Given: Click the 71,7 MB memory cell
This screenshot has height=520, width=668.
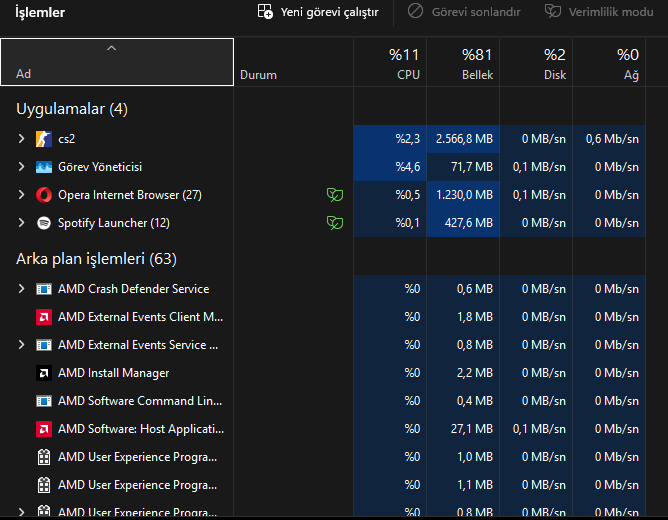Looking at the screenshot, I should click(463, 167).
